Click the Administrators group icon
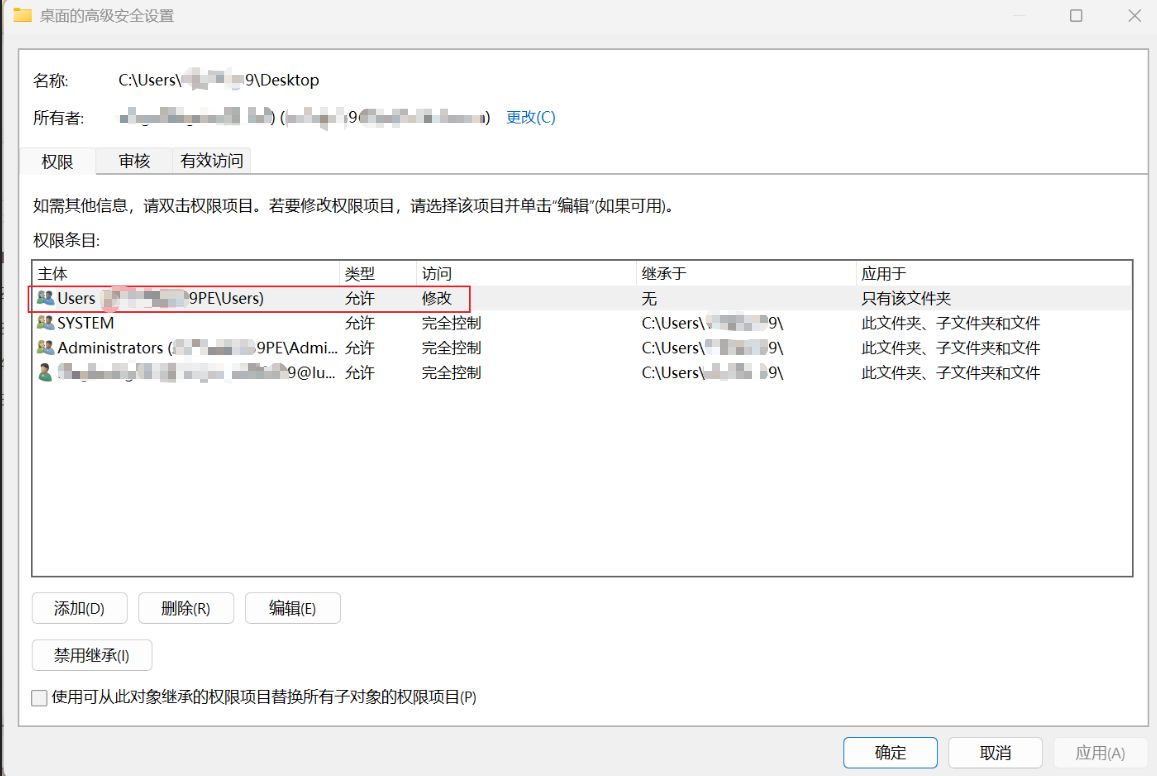 click(45, 348)
